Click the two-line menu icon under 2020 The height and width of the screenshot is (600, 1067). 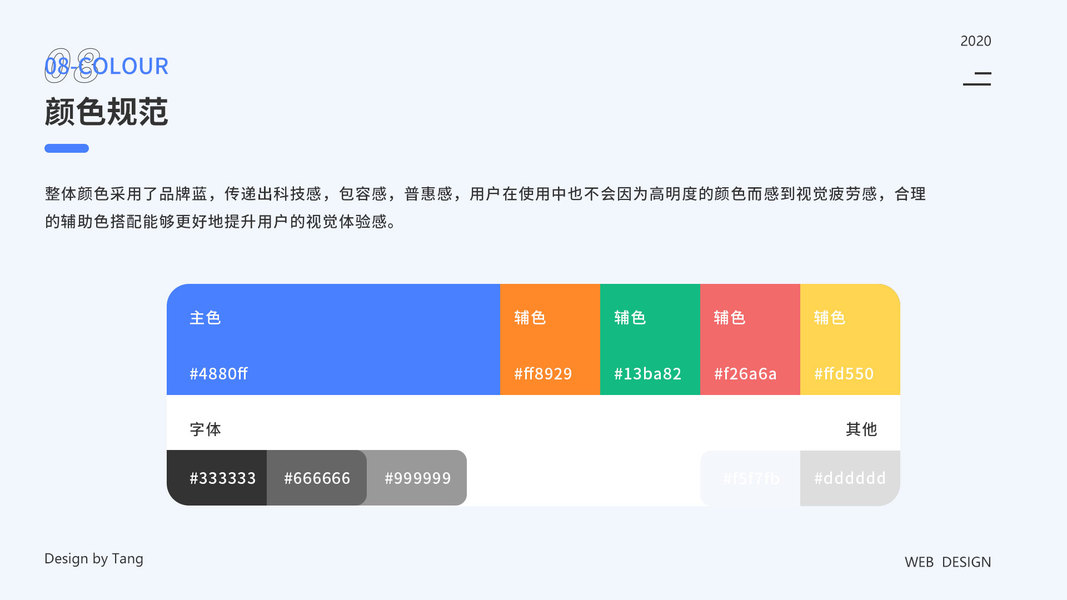pos(977,79)
